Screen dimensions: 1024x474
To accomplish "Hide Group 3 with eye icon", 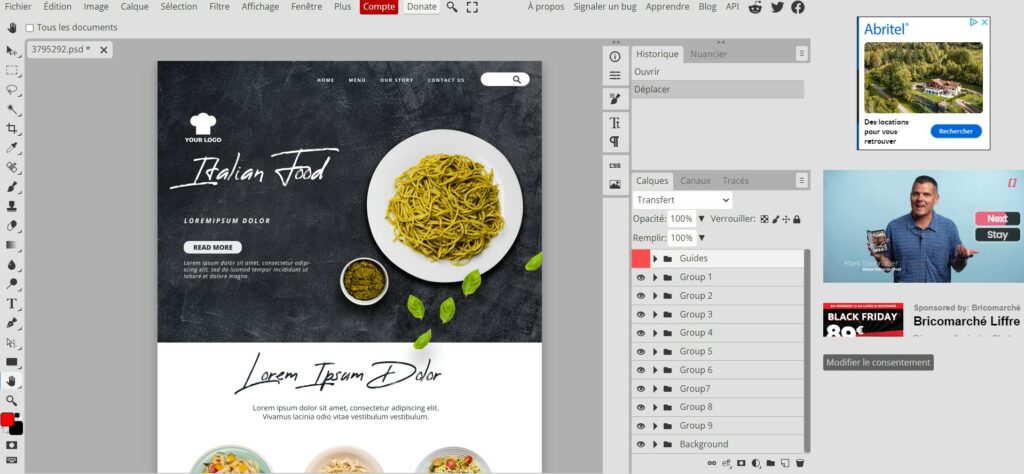I will point(641,314).
